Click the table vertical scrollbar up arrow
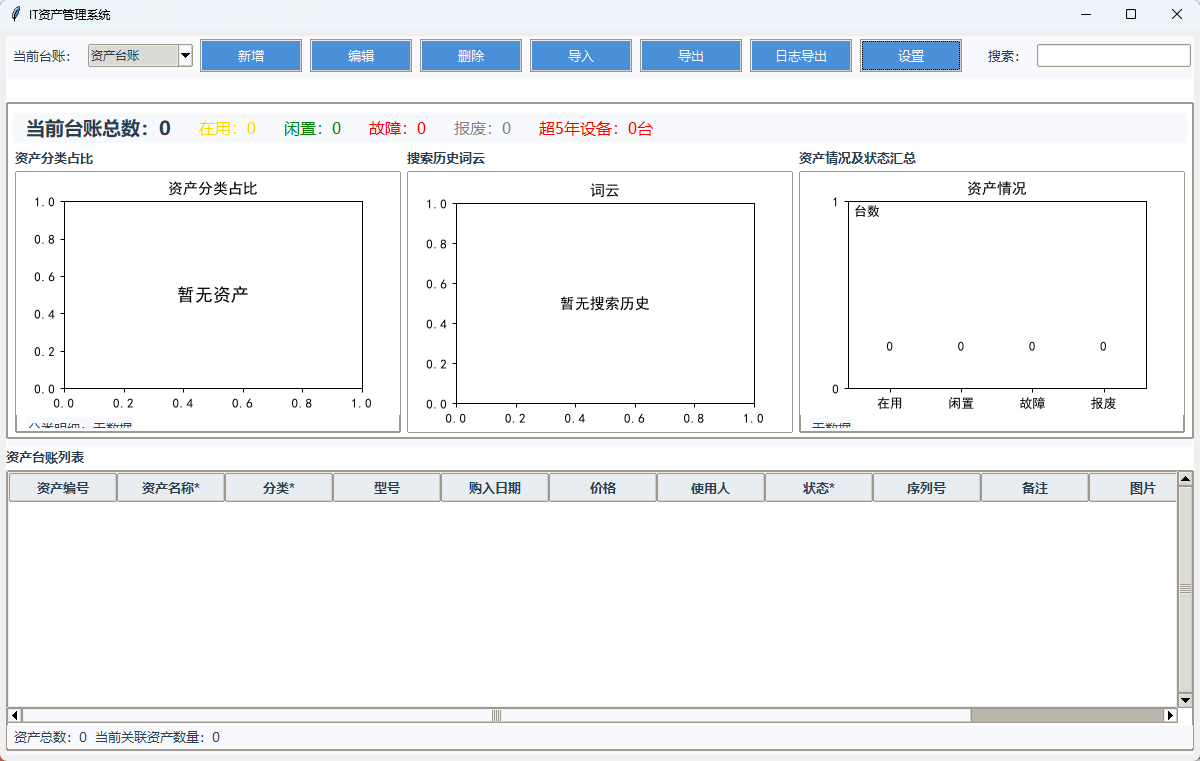The image size is (1200, 761). point(1185,479)
